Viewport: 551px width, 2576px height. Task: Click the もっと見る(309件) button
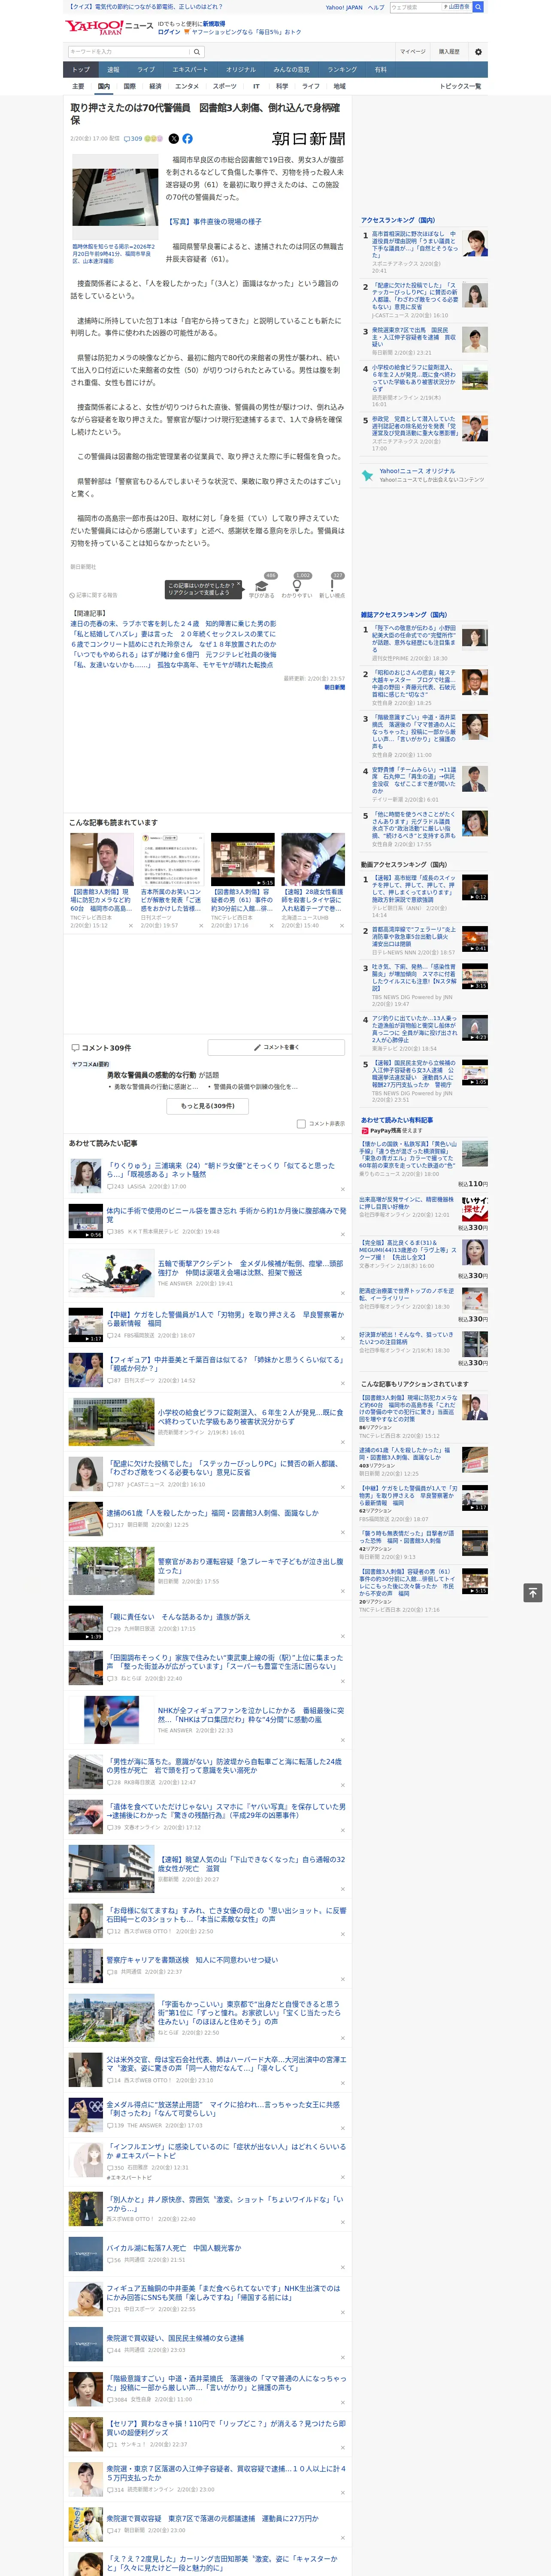click(208, 1106)
